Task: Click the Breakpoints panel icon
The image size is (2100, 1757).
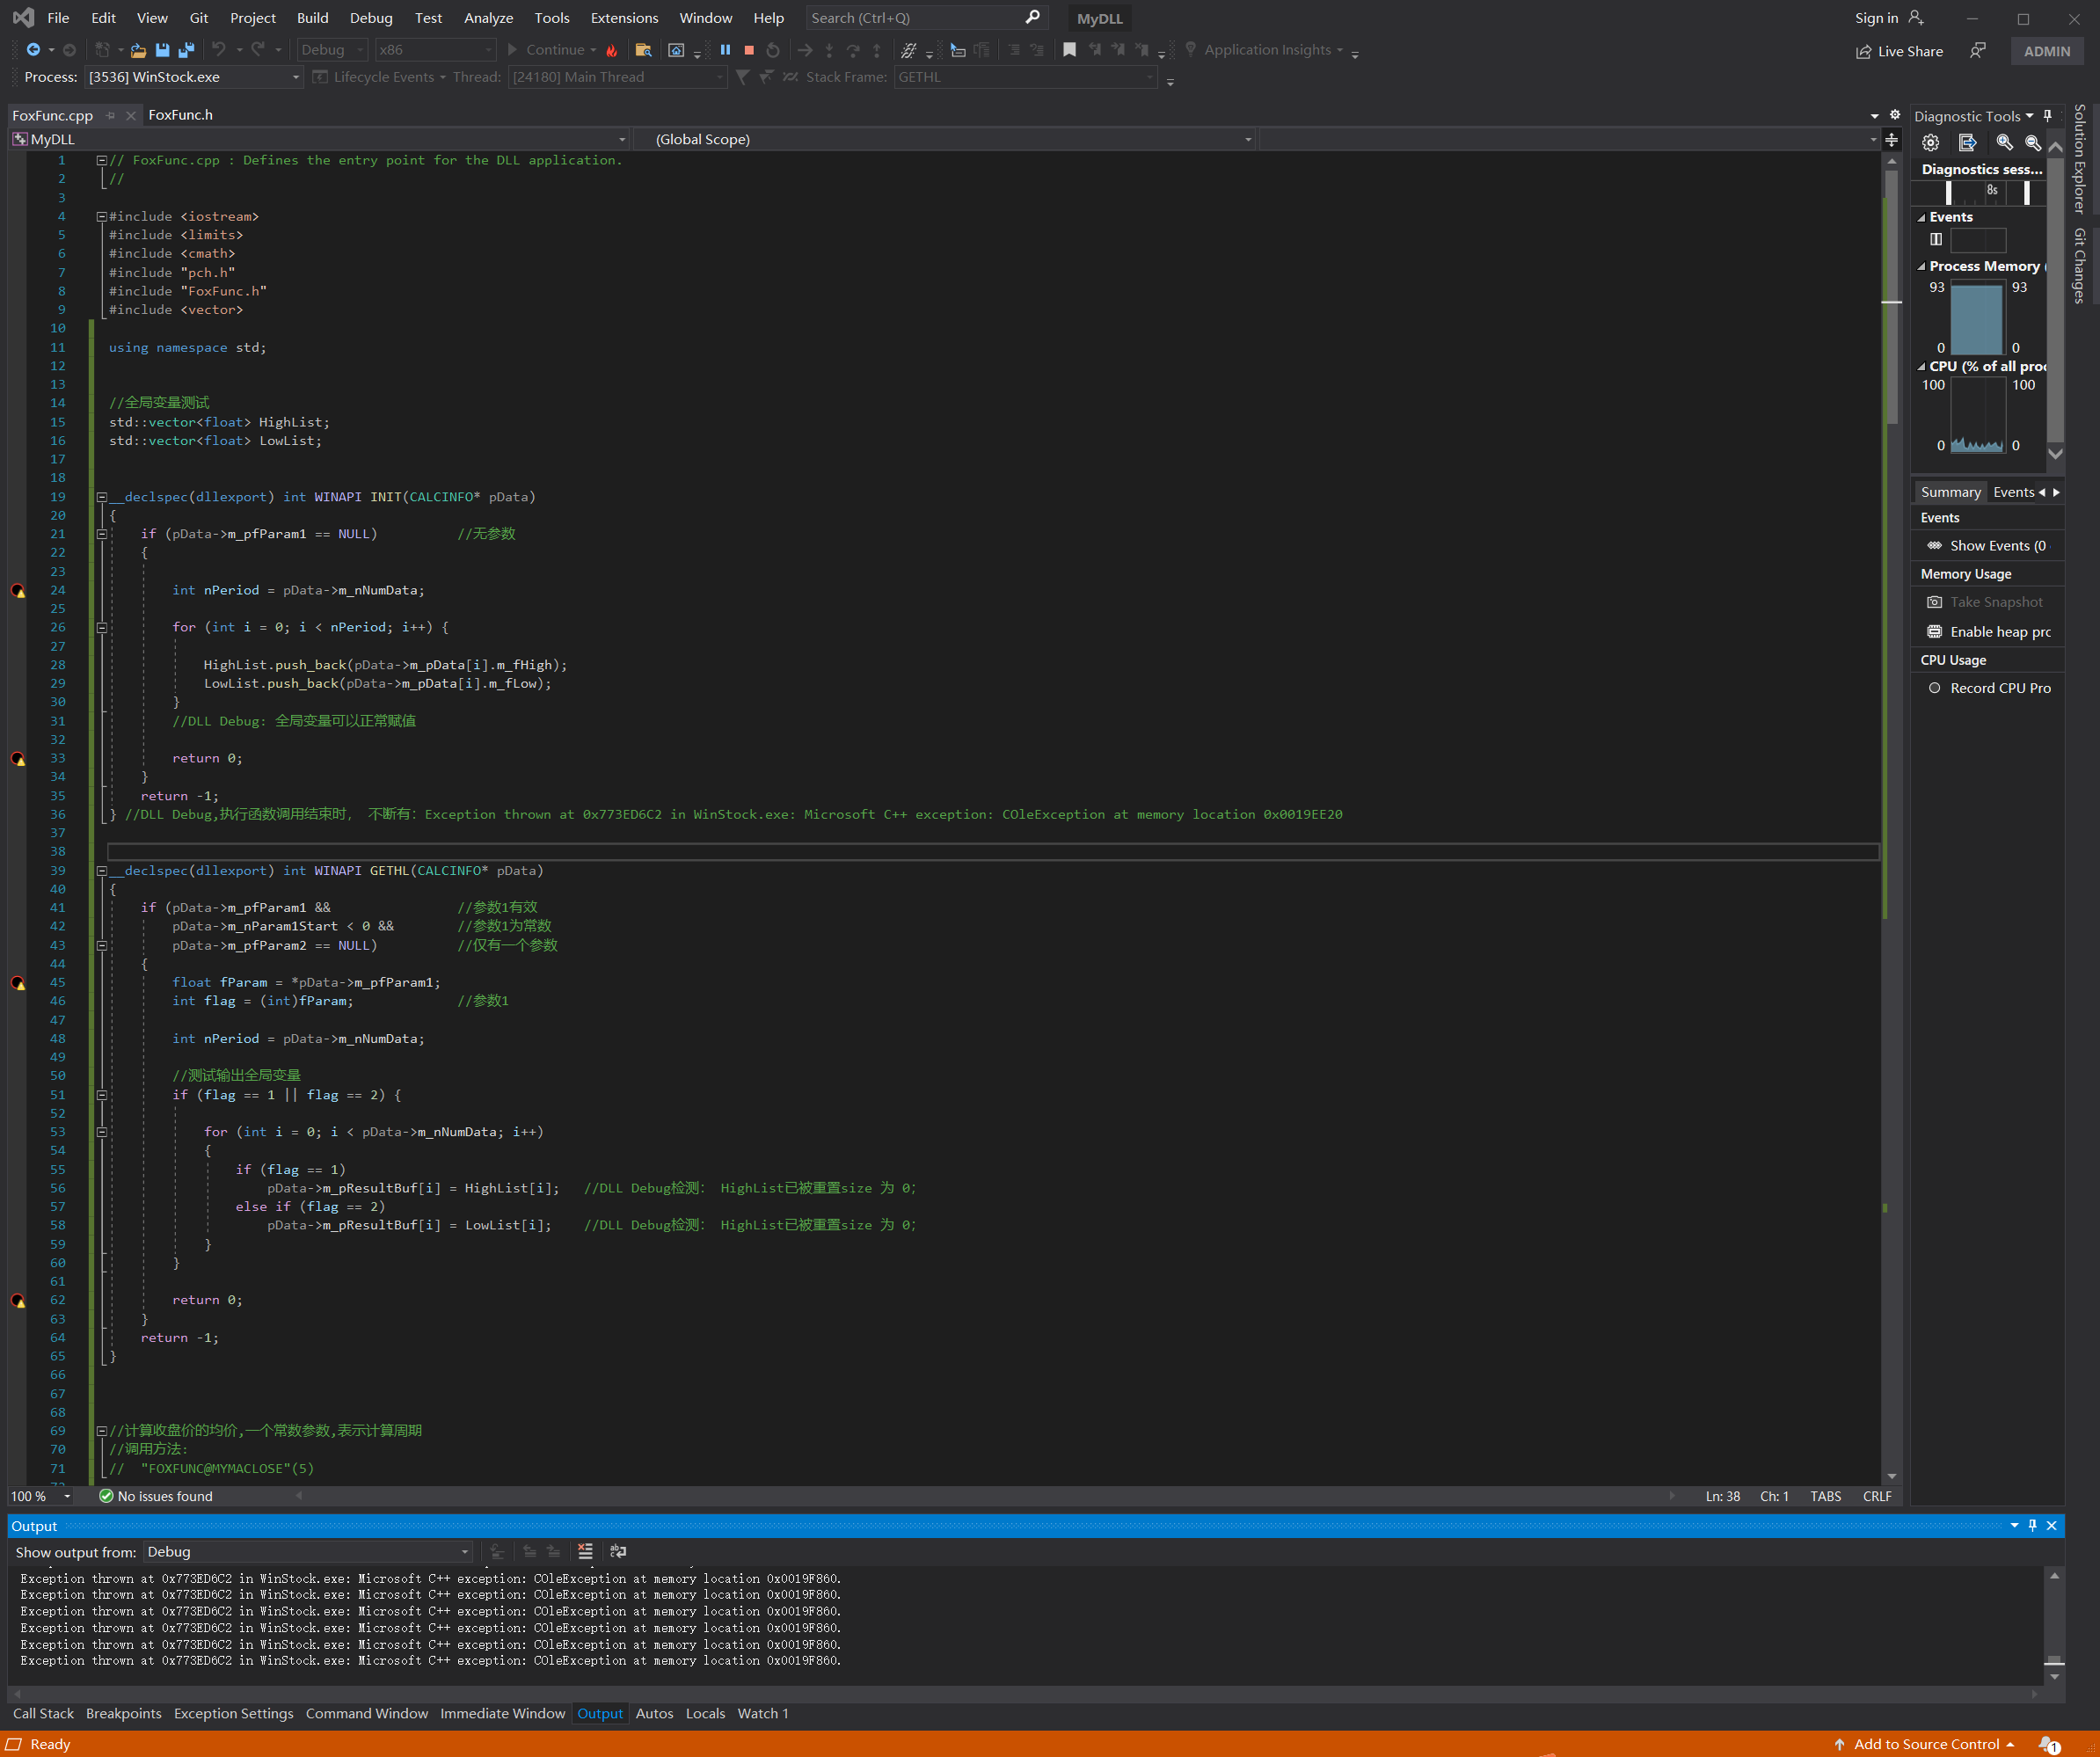Action: pos(124,1713)
